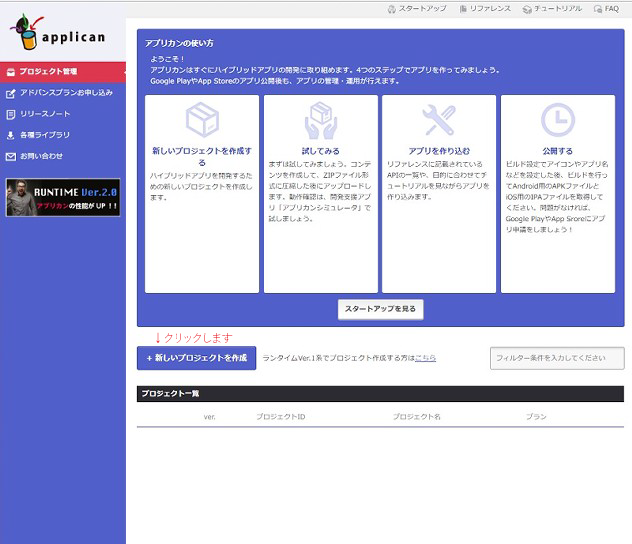Open プロジェクト管理 in sidebar
This screenshot has height=544, width=632.
pos(63,72)
